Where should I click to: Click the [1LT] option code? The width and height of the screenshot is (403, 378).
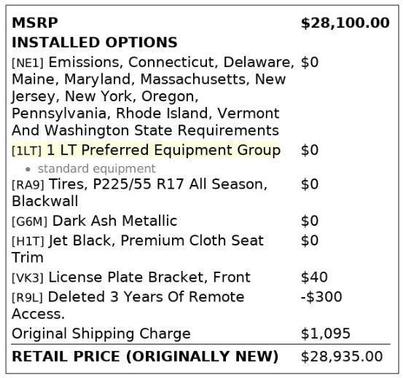click(27, 151)
